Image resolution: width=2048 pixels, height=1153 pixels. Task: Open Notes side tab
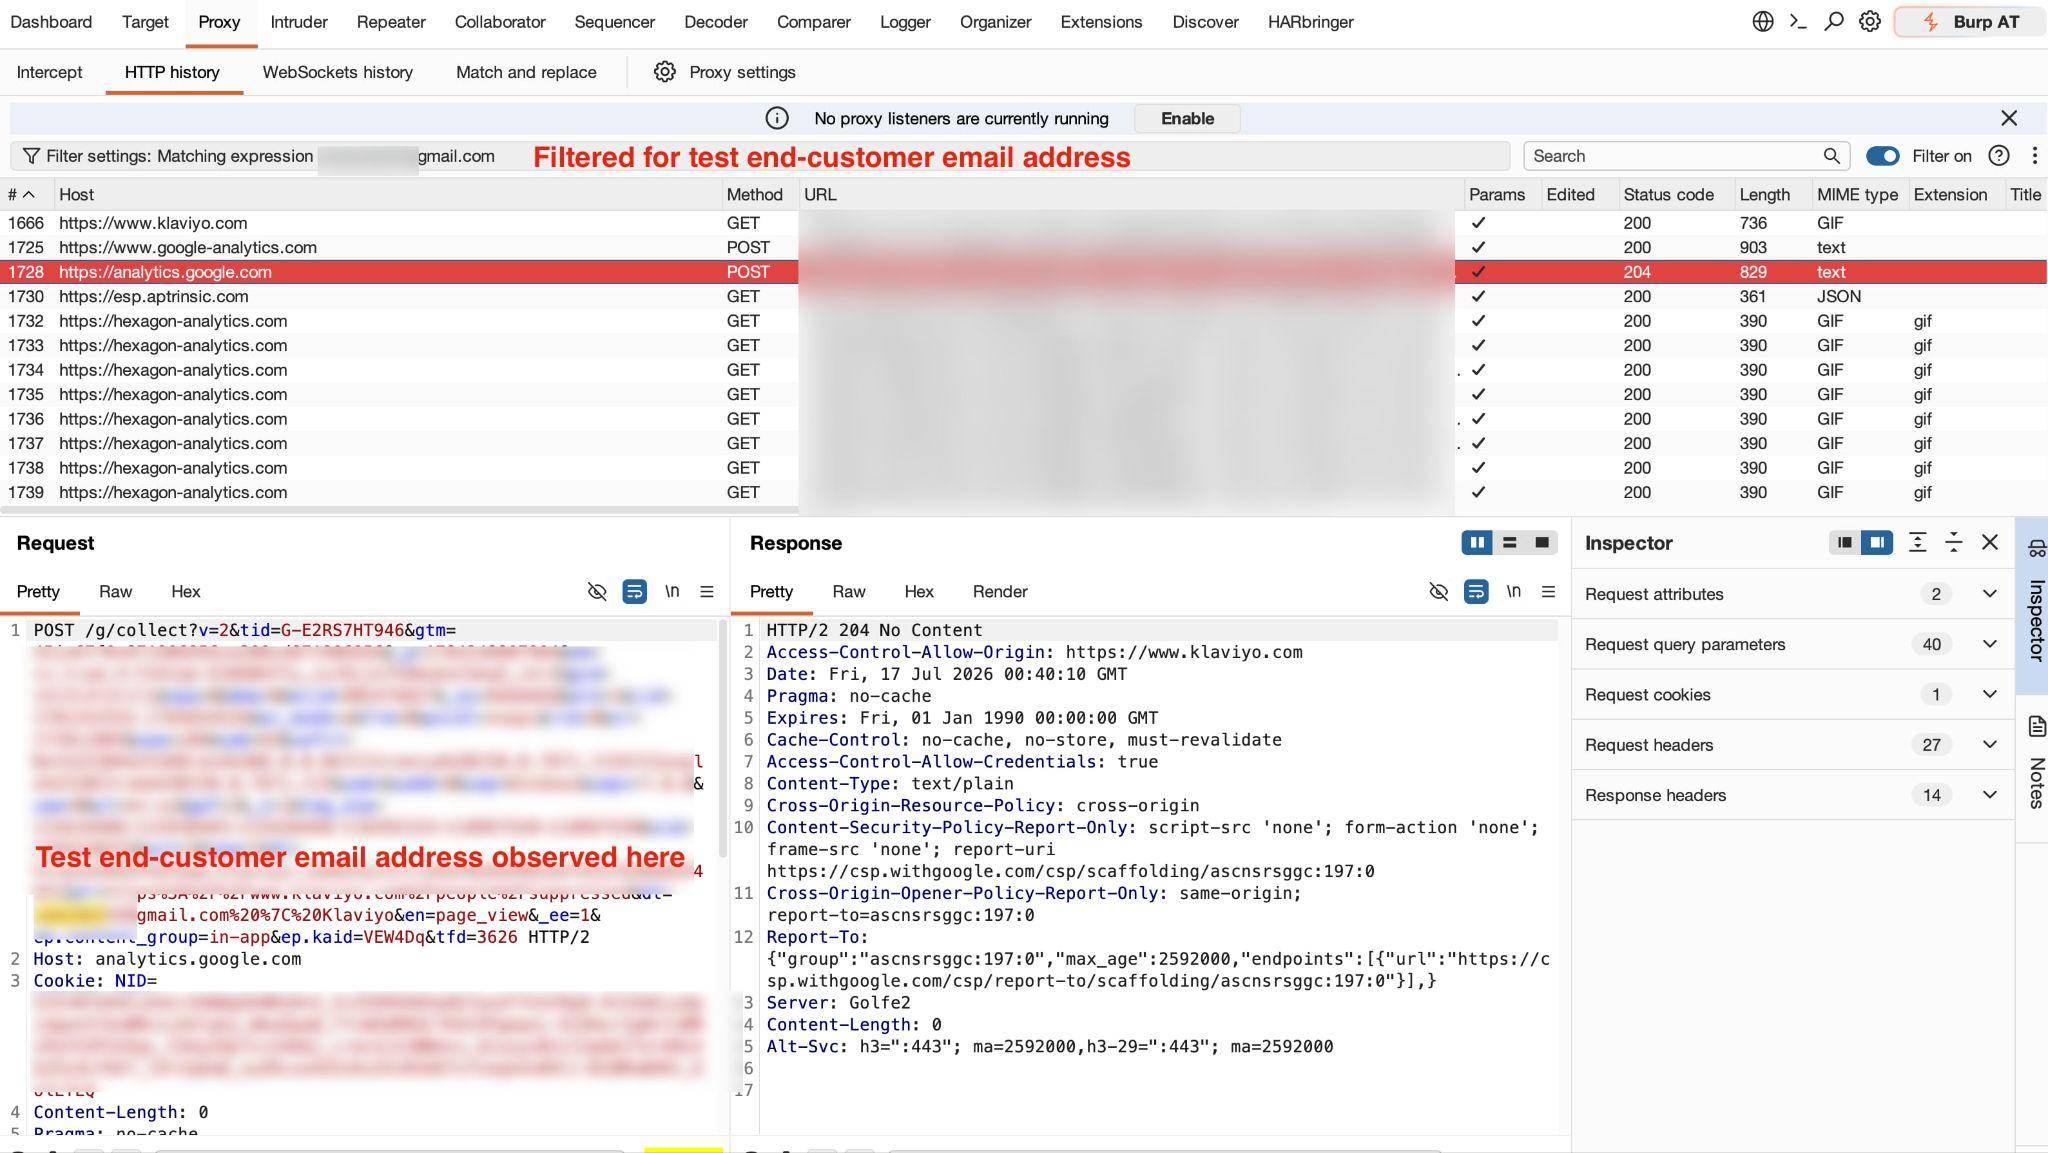point(2037,763)
